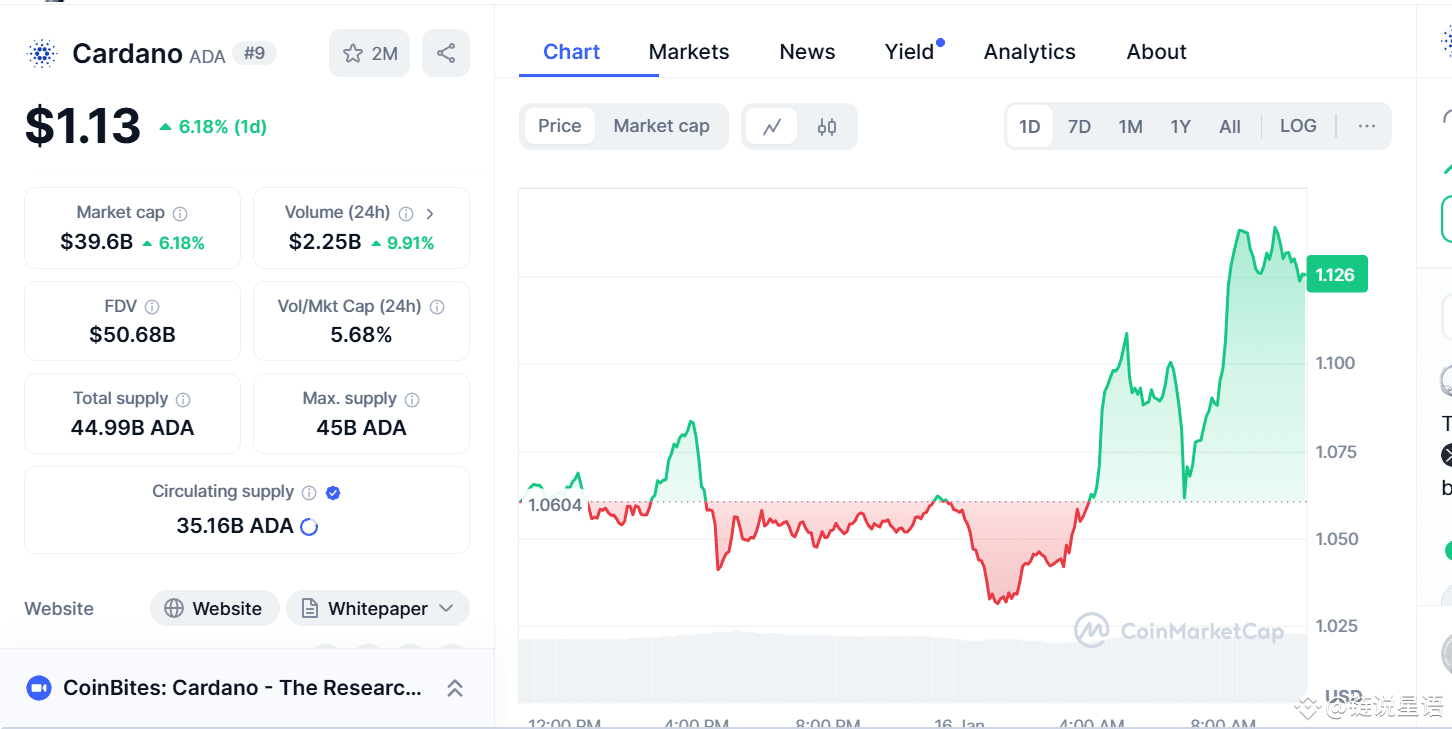Click the info icon beside Market cap

click(x=179, y=212)
